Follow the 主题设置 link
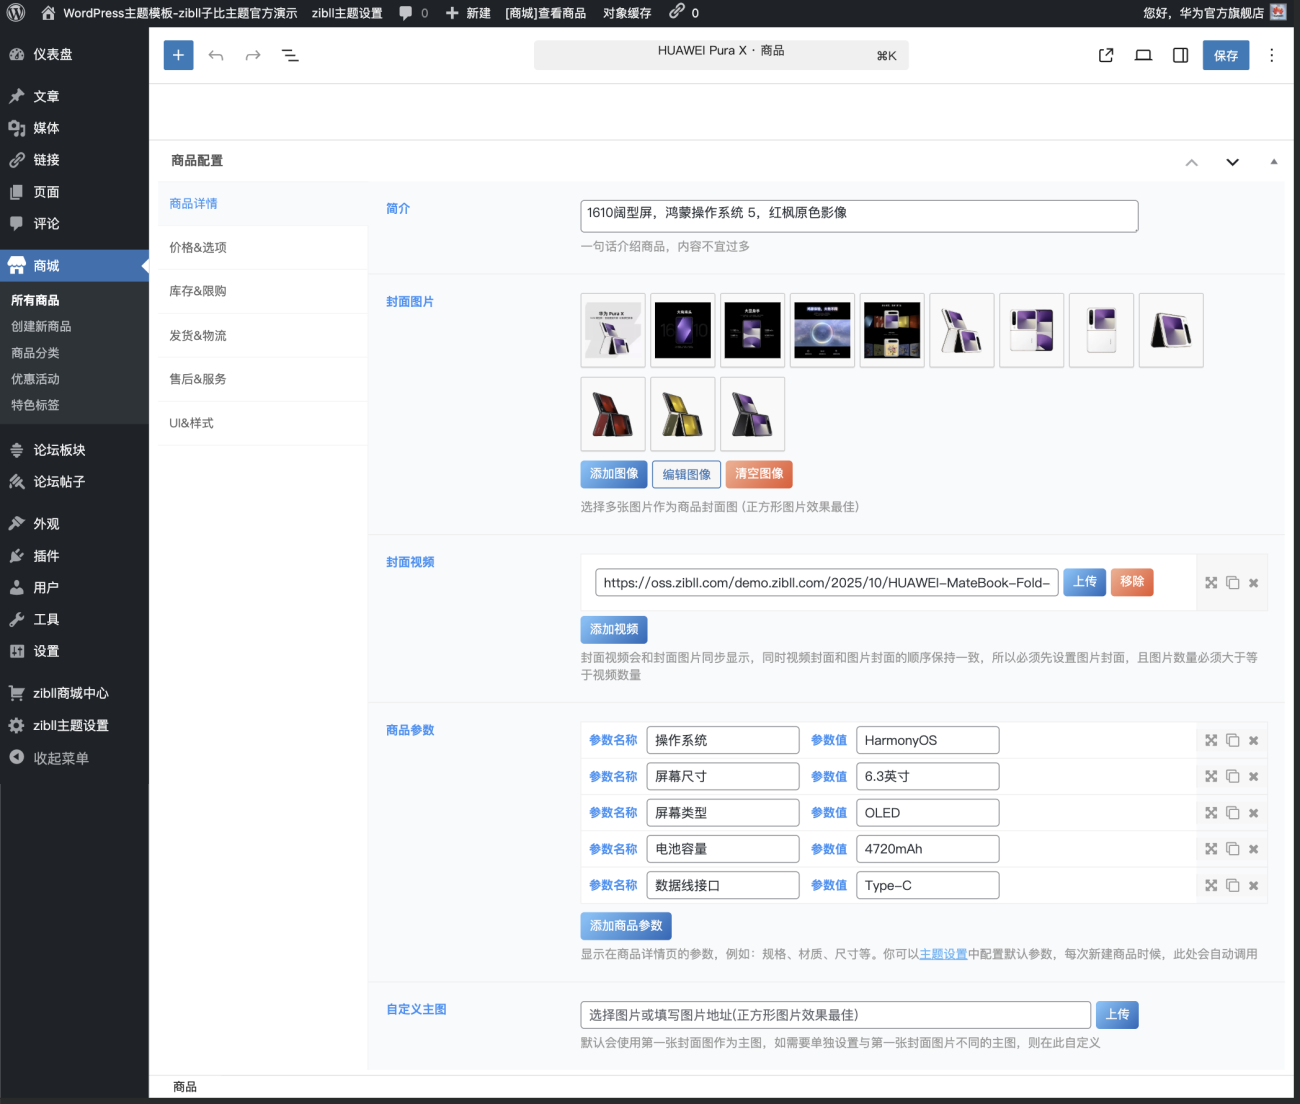Viewport: 1300px width, 1104px height. pos(943,954)
